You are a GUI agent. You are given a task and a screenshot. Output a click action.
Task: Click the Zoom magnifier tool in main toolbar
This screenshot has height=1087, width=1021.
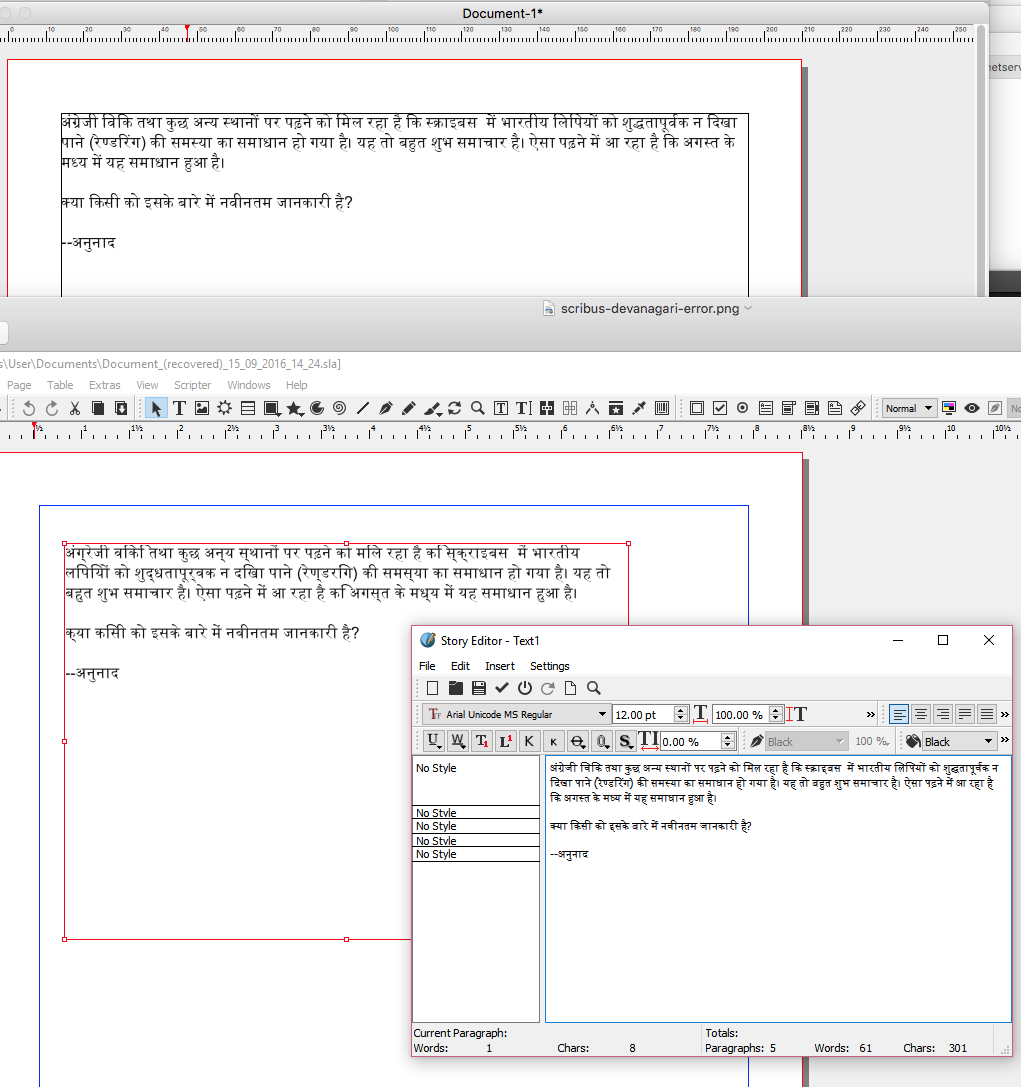pos(478,408)
